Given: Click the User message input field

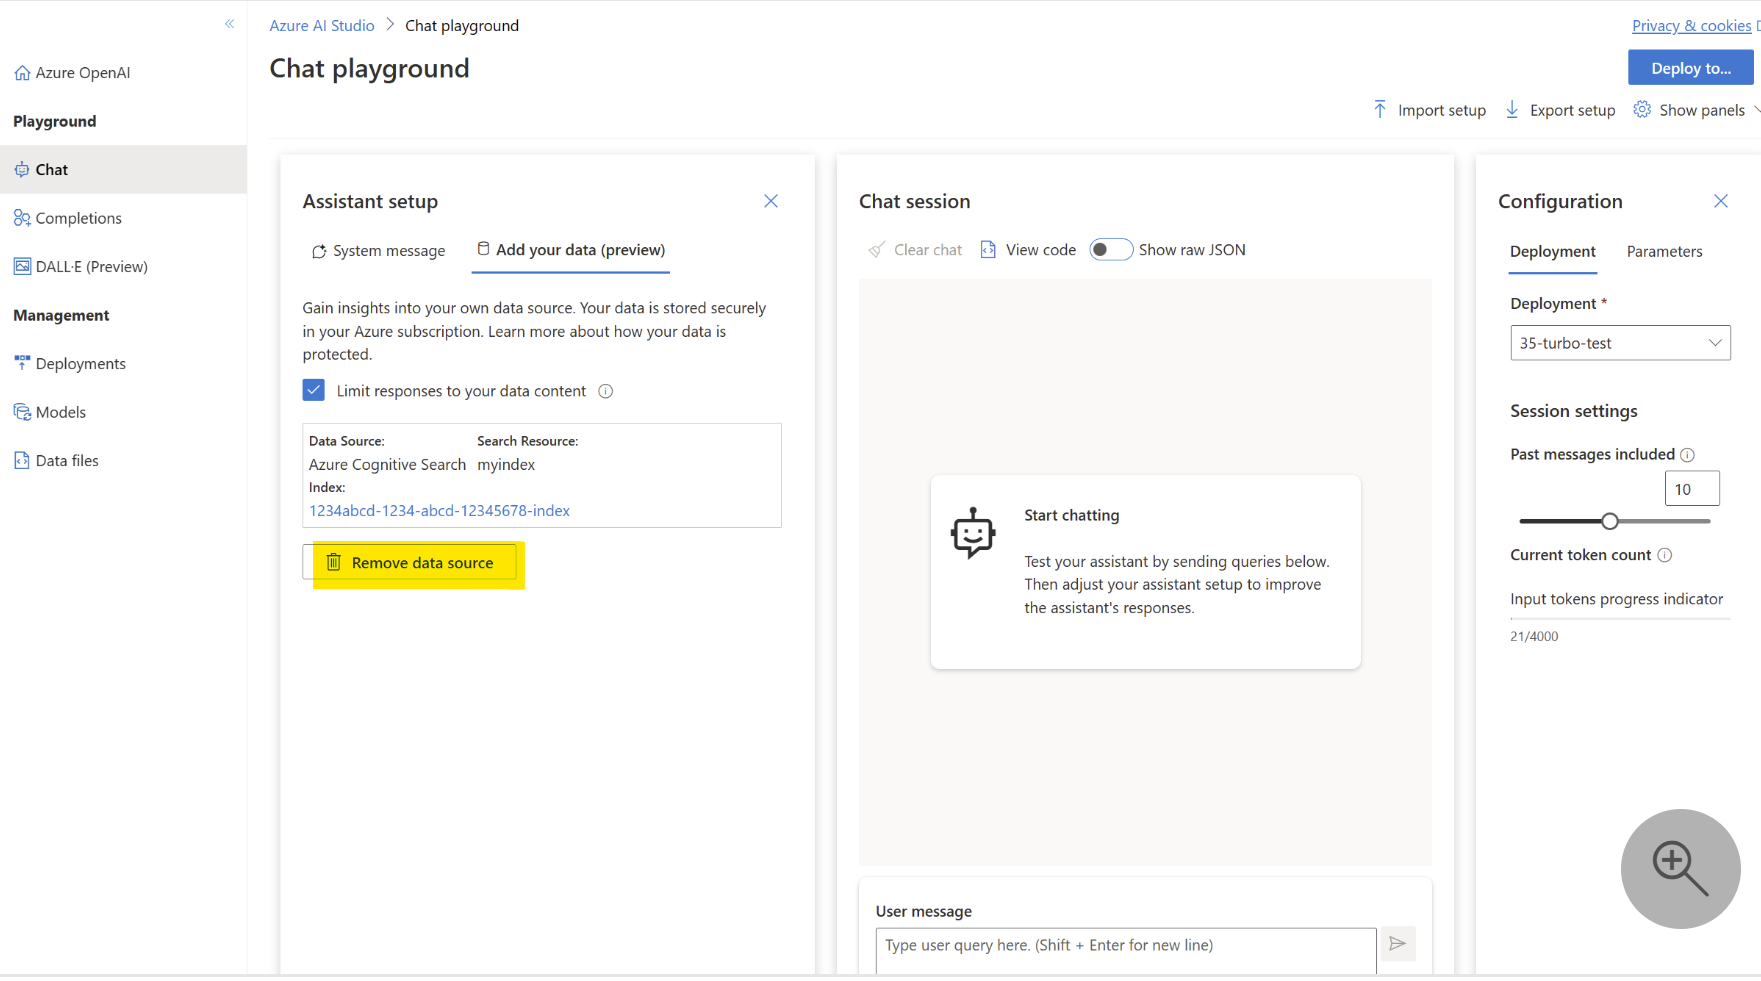Looking at the screenshot, I should pyautogui.click(x=1126, y=950).
